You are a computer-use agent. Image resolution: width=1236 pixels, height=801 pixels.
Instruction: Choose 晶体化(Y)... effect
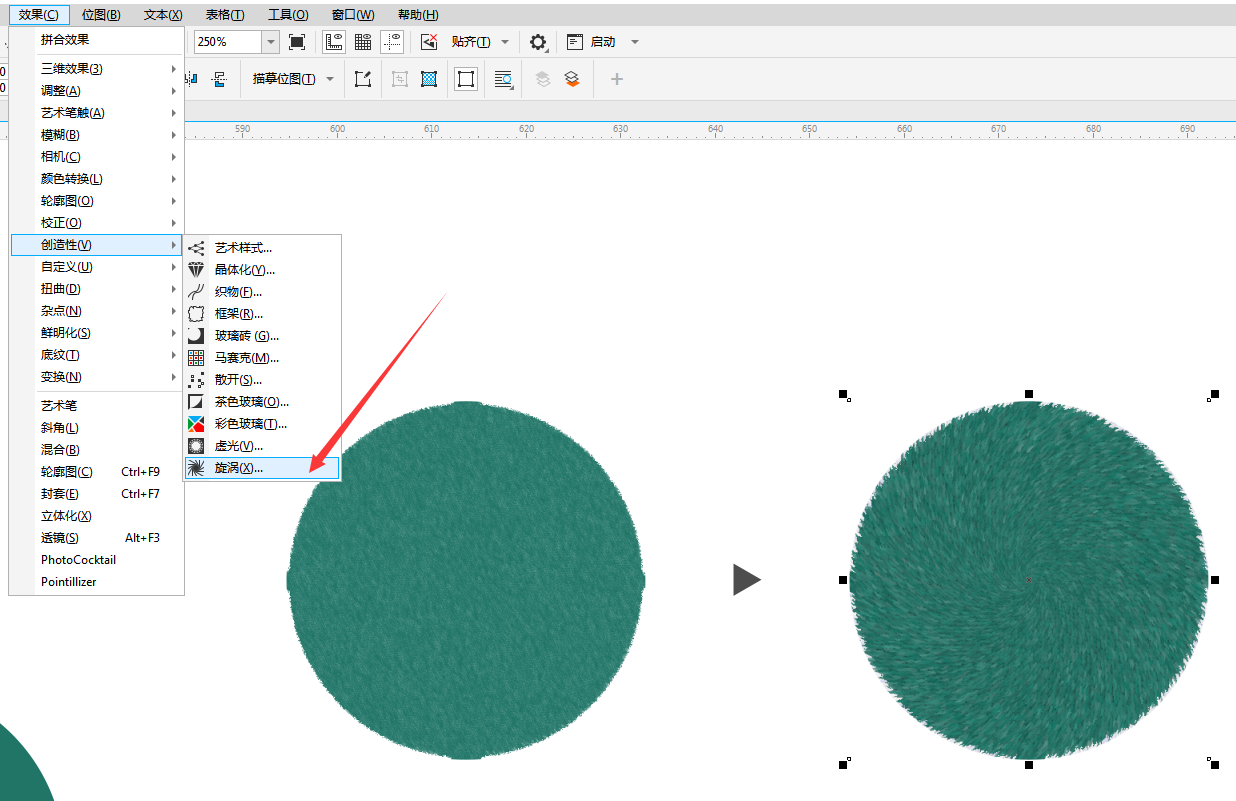click(262, 270)
